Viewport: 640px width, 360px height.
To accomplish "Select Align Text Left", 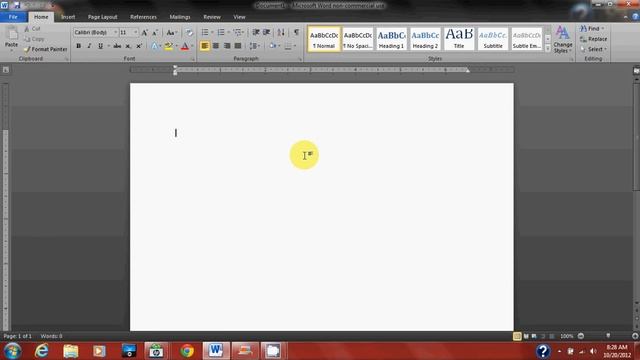I will coord(204,46).
